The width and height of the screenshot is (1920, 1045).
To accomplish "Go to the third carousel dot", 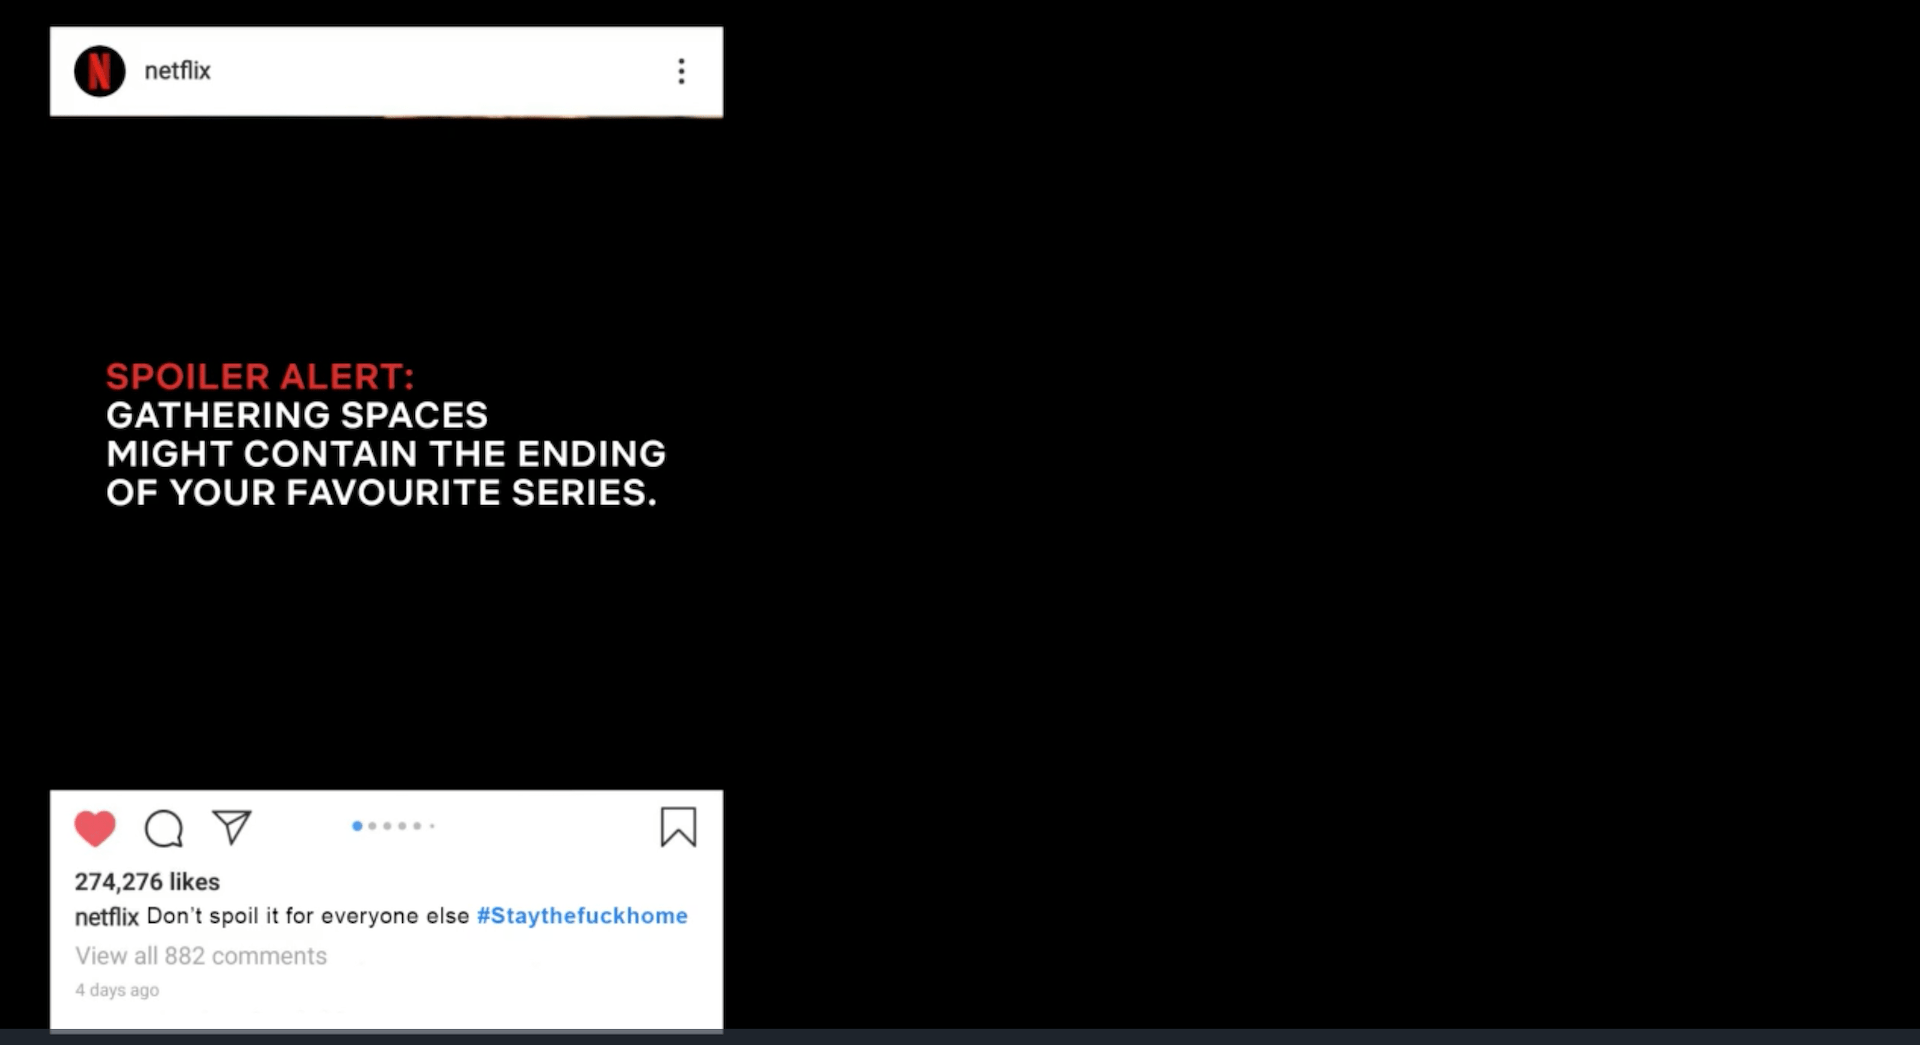I will [x=387, y=826].
